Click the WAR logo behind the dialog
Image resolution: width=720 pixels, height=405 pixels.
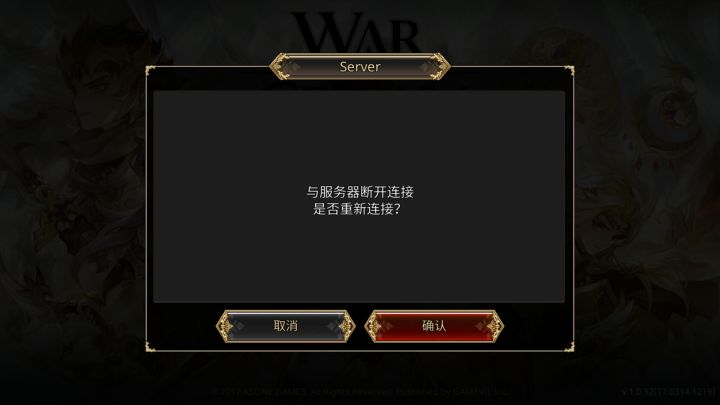(x=357, y=31)
